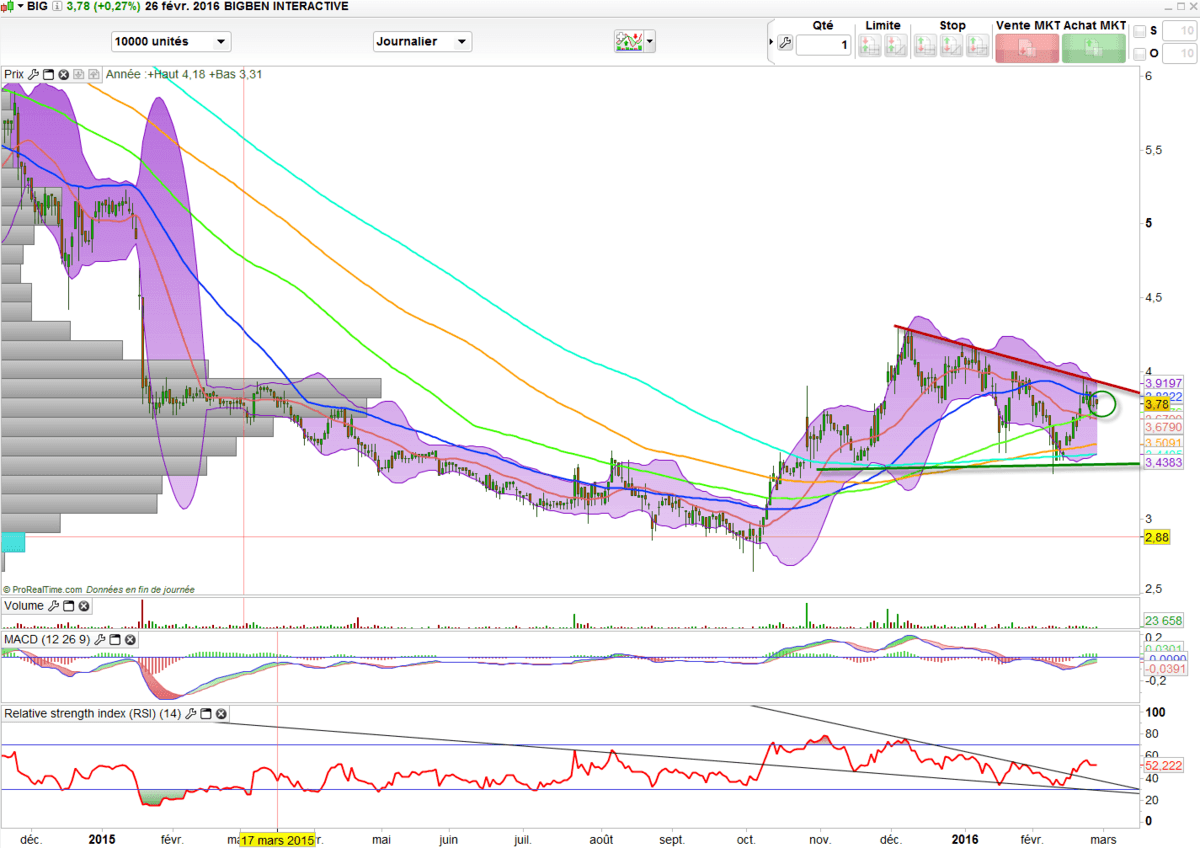Maximize the Prix panel window icon
Viewport: 1200px width, 848px height.
point(48,74)
